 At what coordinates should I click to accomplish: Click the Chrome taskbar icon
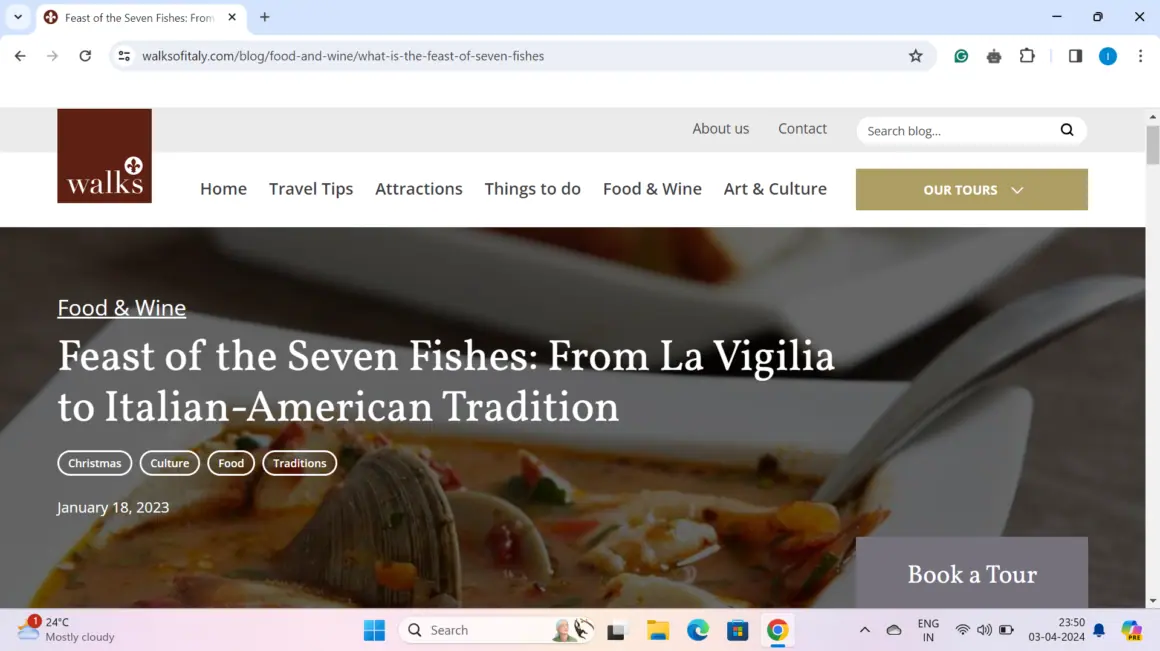pos(778,630)
